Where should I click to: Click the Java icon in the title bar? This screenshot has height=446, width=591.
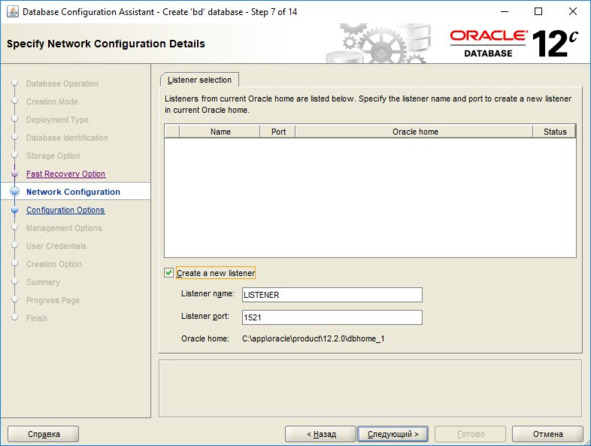[x=13, y=12]
